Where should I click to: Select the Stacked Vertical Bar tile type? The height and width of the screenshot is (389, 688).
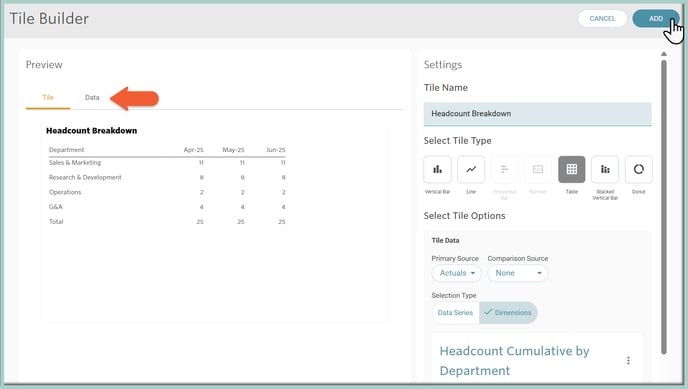point(605,169)
